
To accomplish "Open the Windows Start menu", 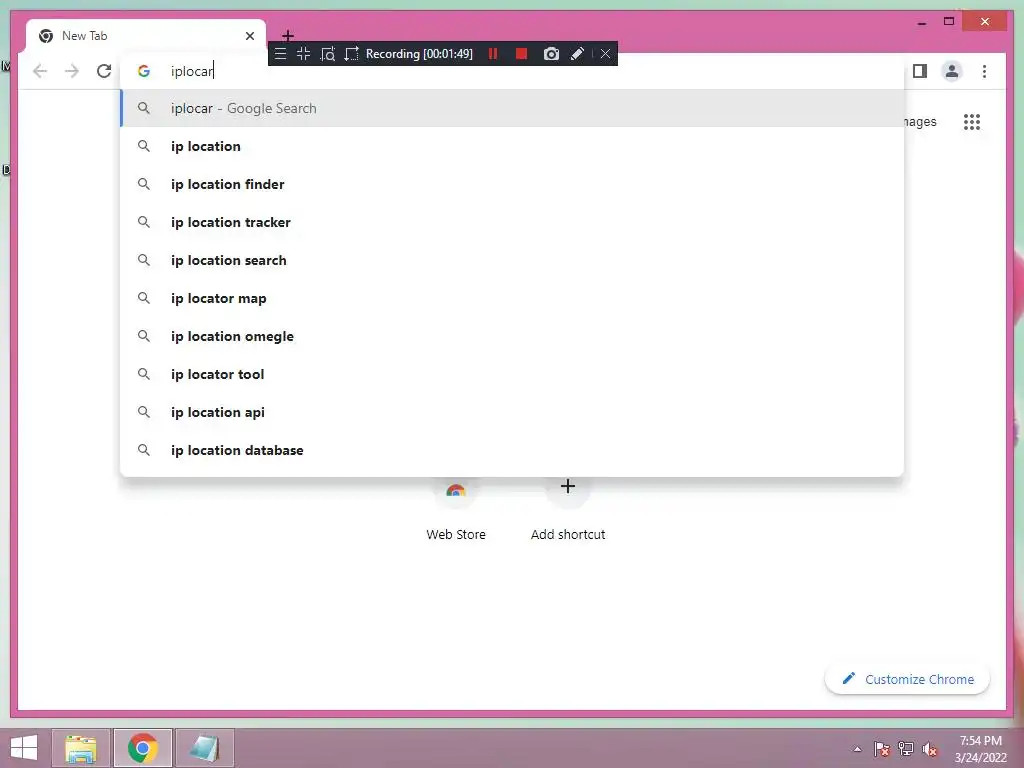I will point(24,748).
